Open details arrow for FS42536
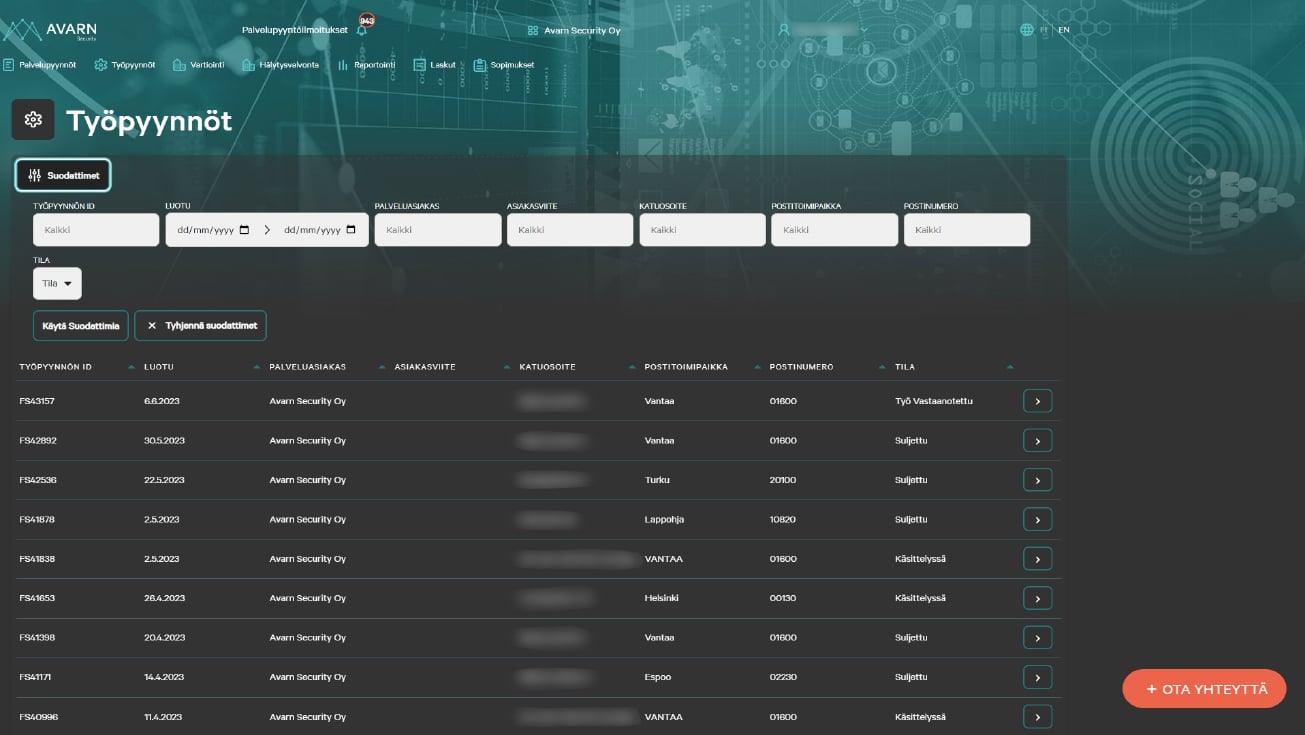Image resolution: width=1305 pixels, height=735 pixels. (x=1038, y=480)
